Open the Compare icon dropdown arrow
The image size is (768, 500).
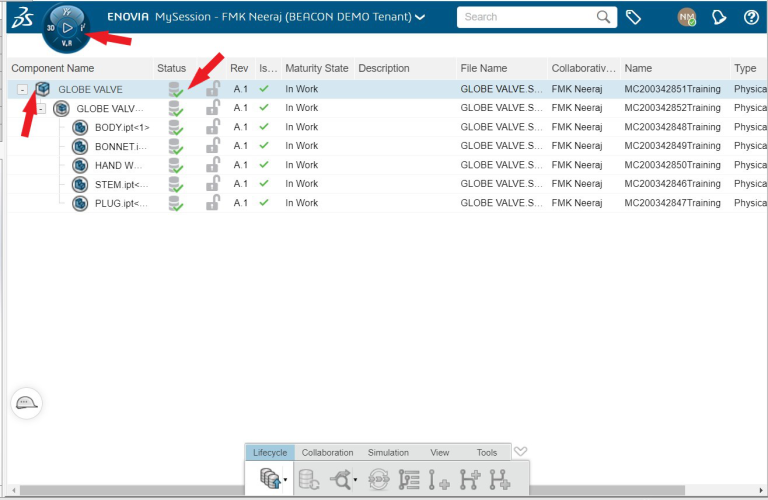coord(355,480)
